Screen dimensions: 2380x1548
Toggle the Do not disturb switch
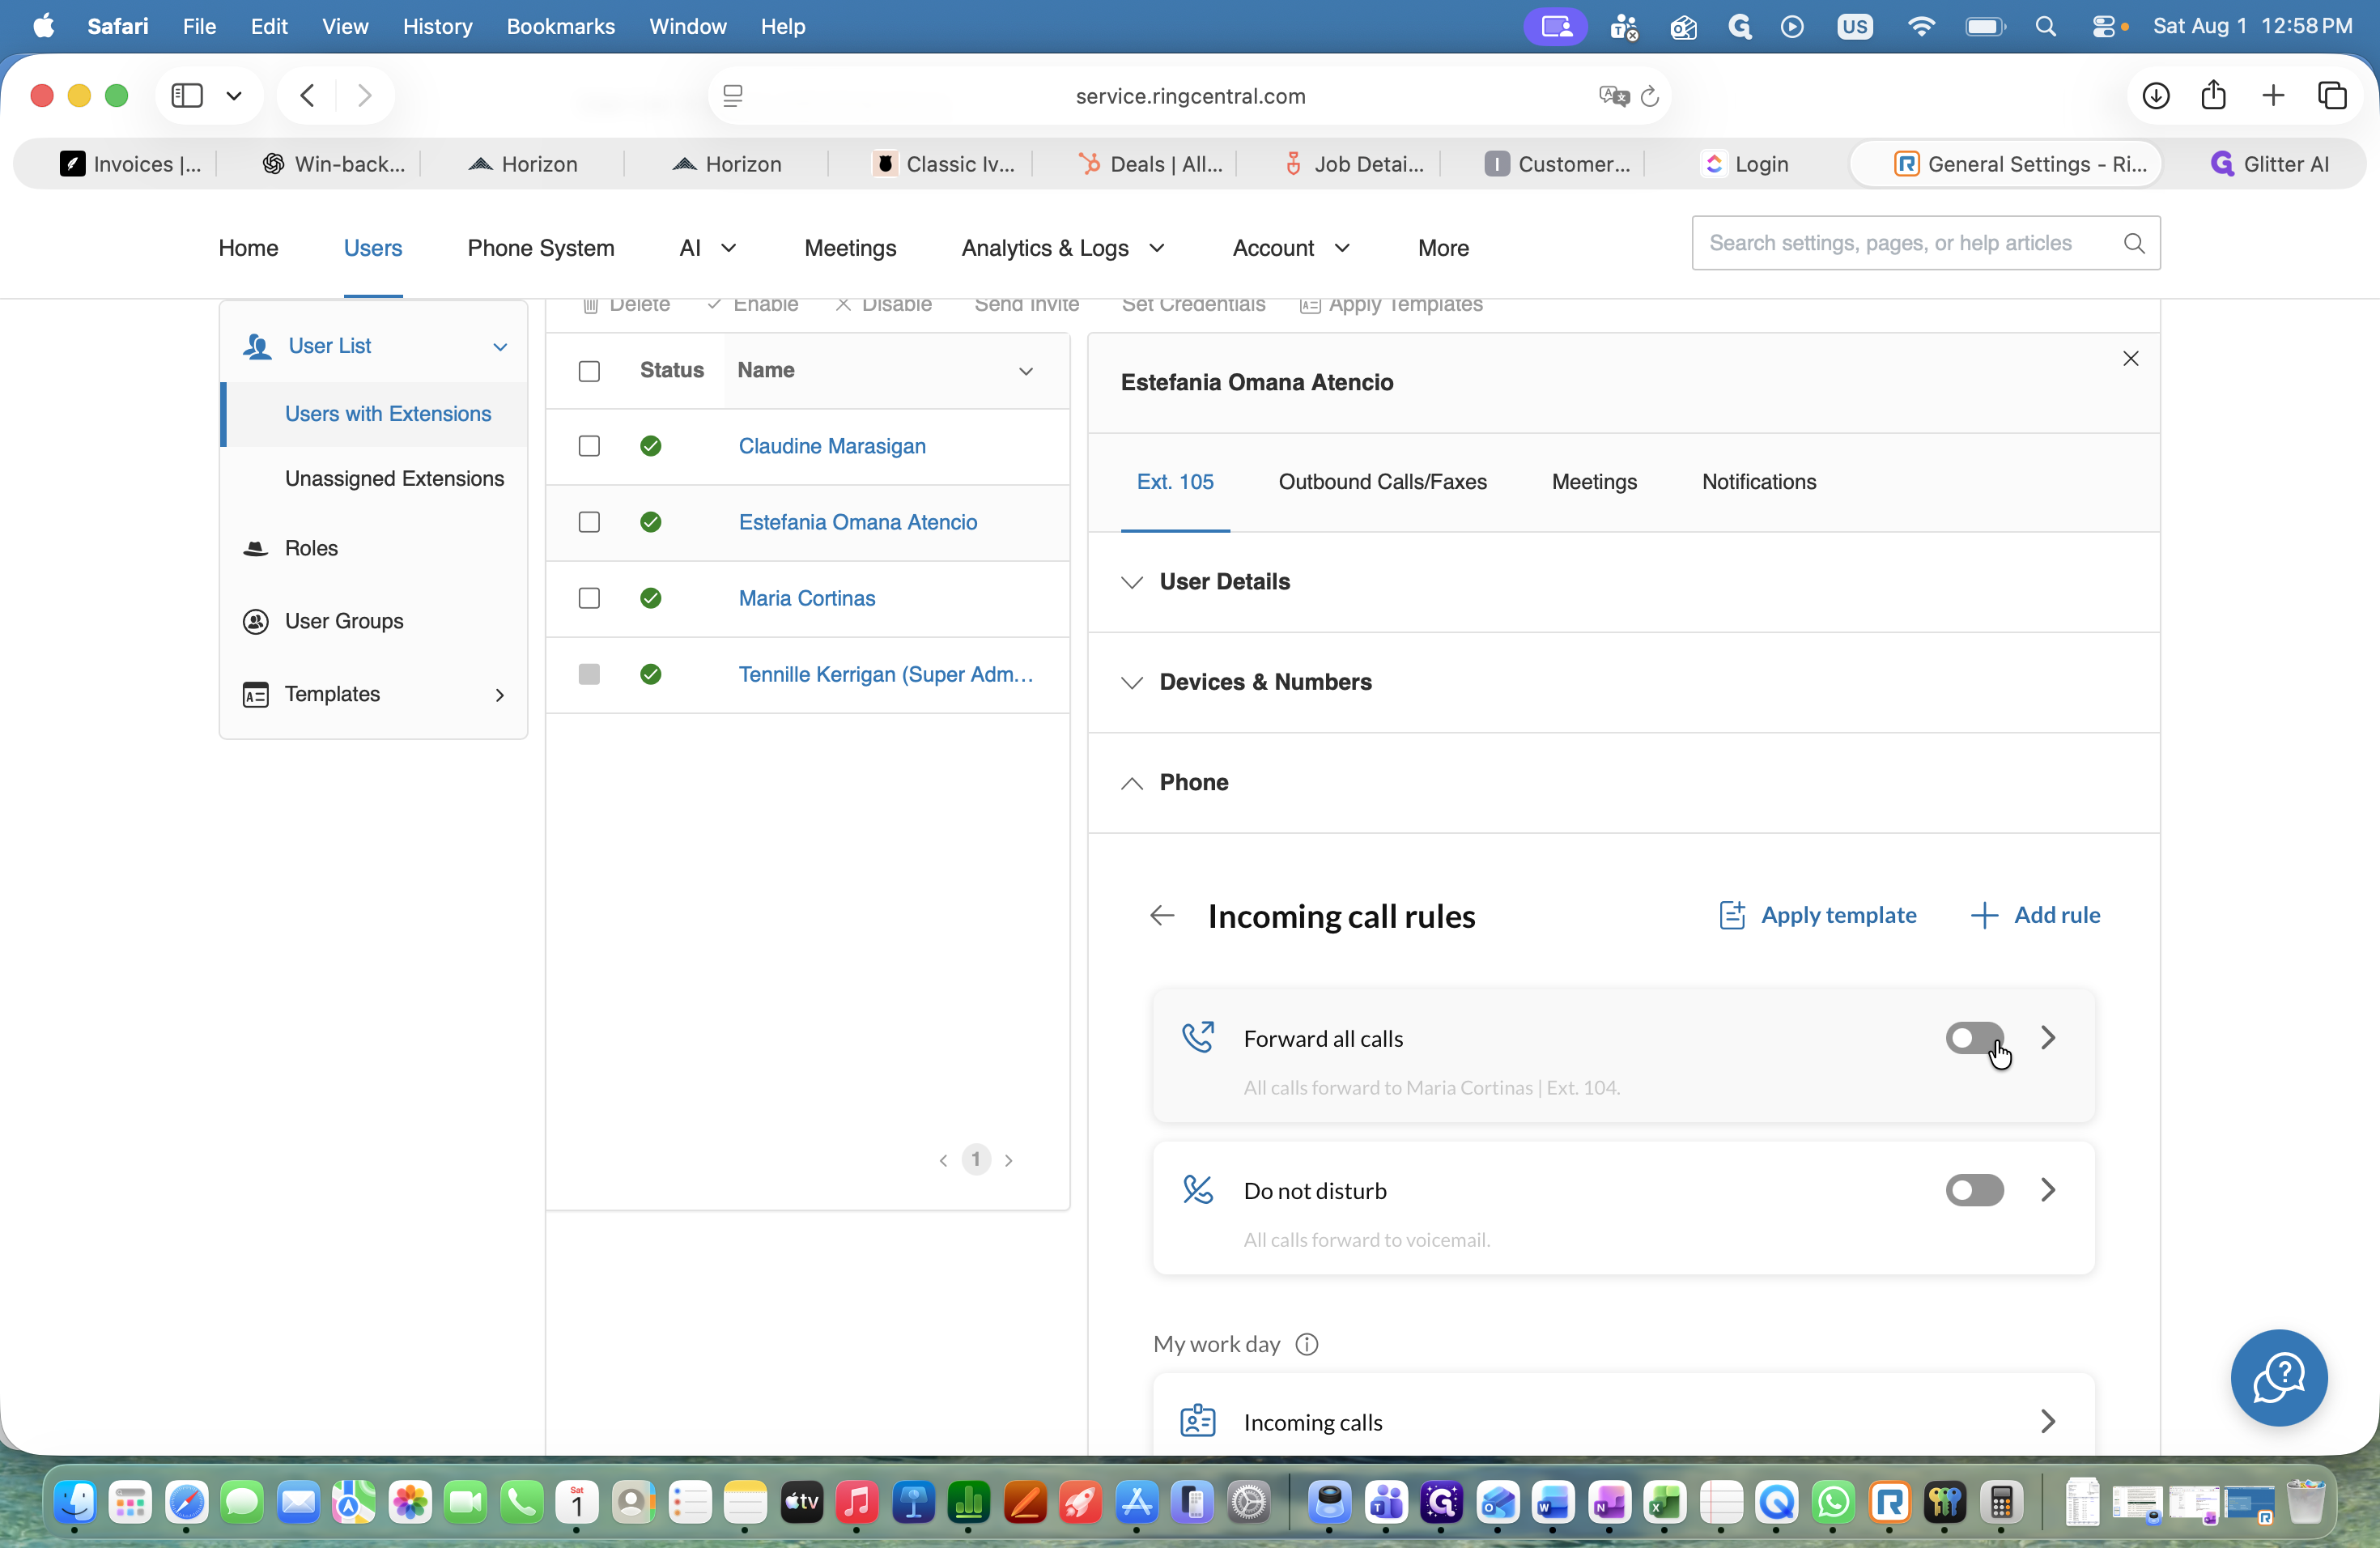point(1974,1189)
